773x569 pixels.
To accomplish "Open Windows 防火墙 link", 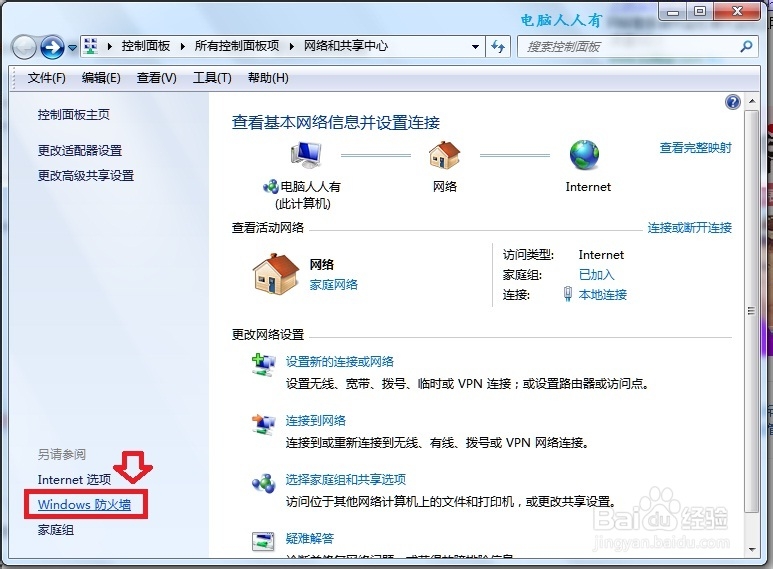I will (x=84, y=504).
